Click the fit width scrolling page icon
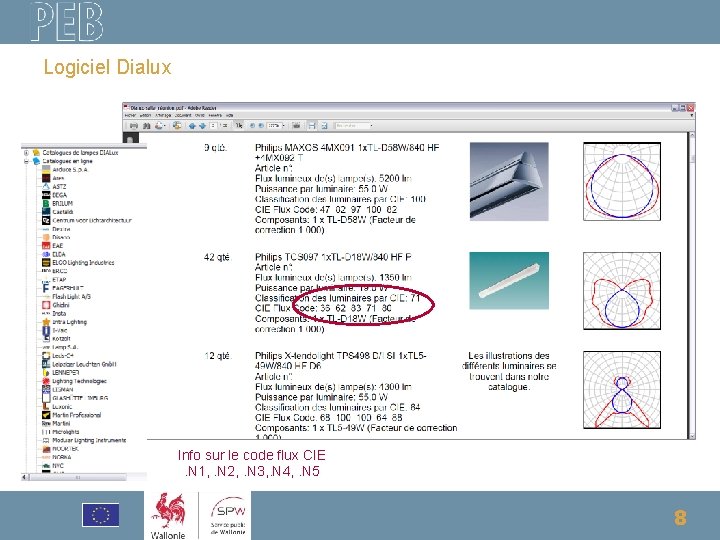The height and width of the screenshot is (540, 720). point(311,125)
